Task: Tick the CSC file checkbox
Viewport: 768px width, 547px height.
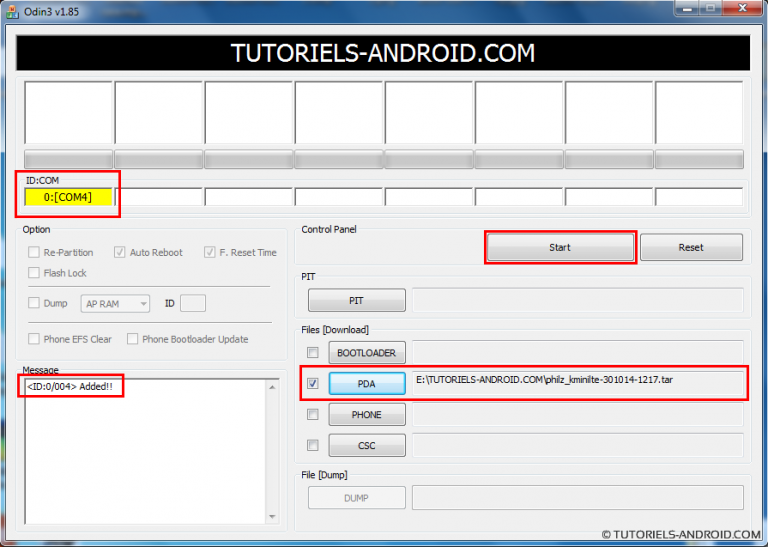Action: pos(312,445)
